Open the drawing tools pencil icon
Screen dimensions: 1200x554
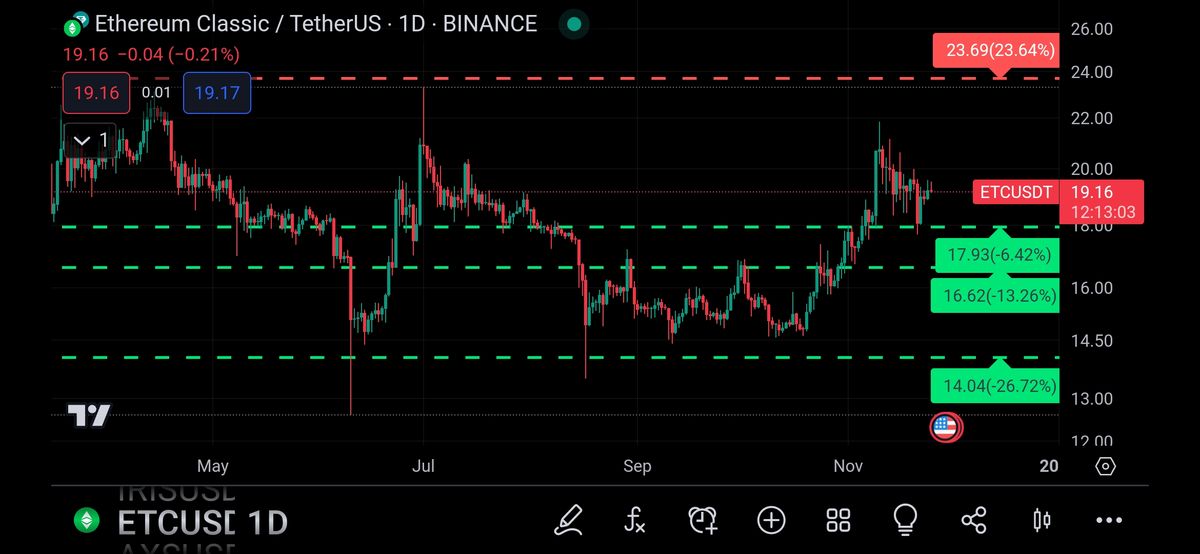pos(568,519)
